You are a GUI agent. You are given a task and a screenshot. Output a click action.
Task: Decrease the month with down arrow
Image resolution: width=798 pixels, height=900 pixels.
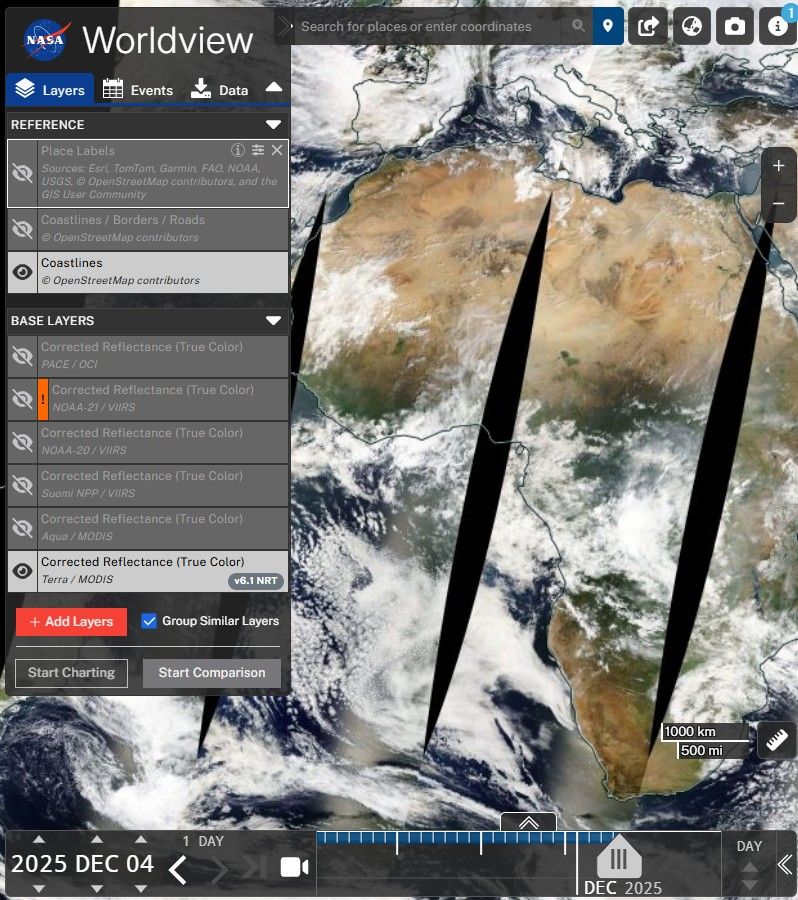click(97, 889)
